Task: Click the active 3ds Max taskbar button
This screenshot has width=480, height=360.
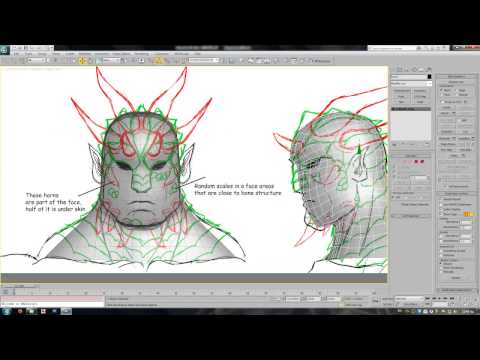Action: 66,311
